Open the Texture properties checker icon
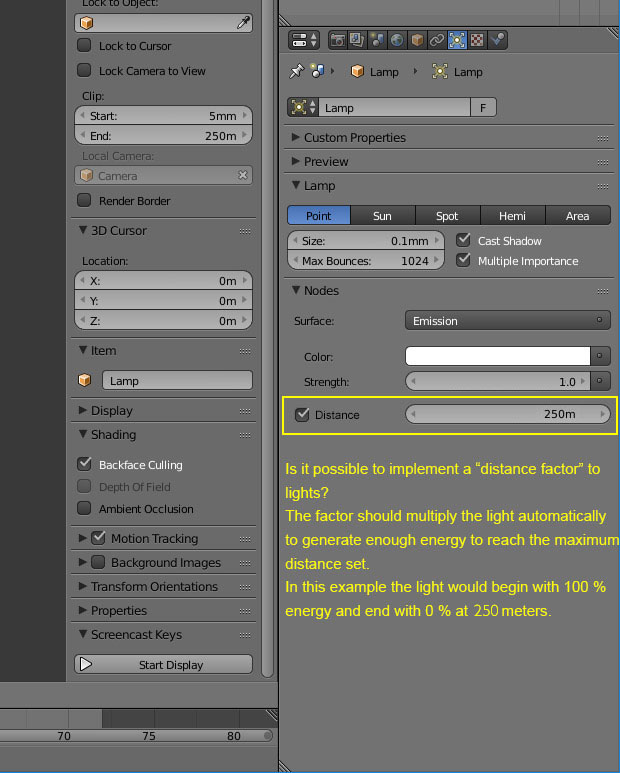The height and width of the screenshot is (773, 620). pos(477,40)
